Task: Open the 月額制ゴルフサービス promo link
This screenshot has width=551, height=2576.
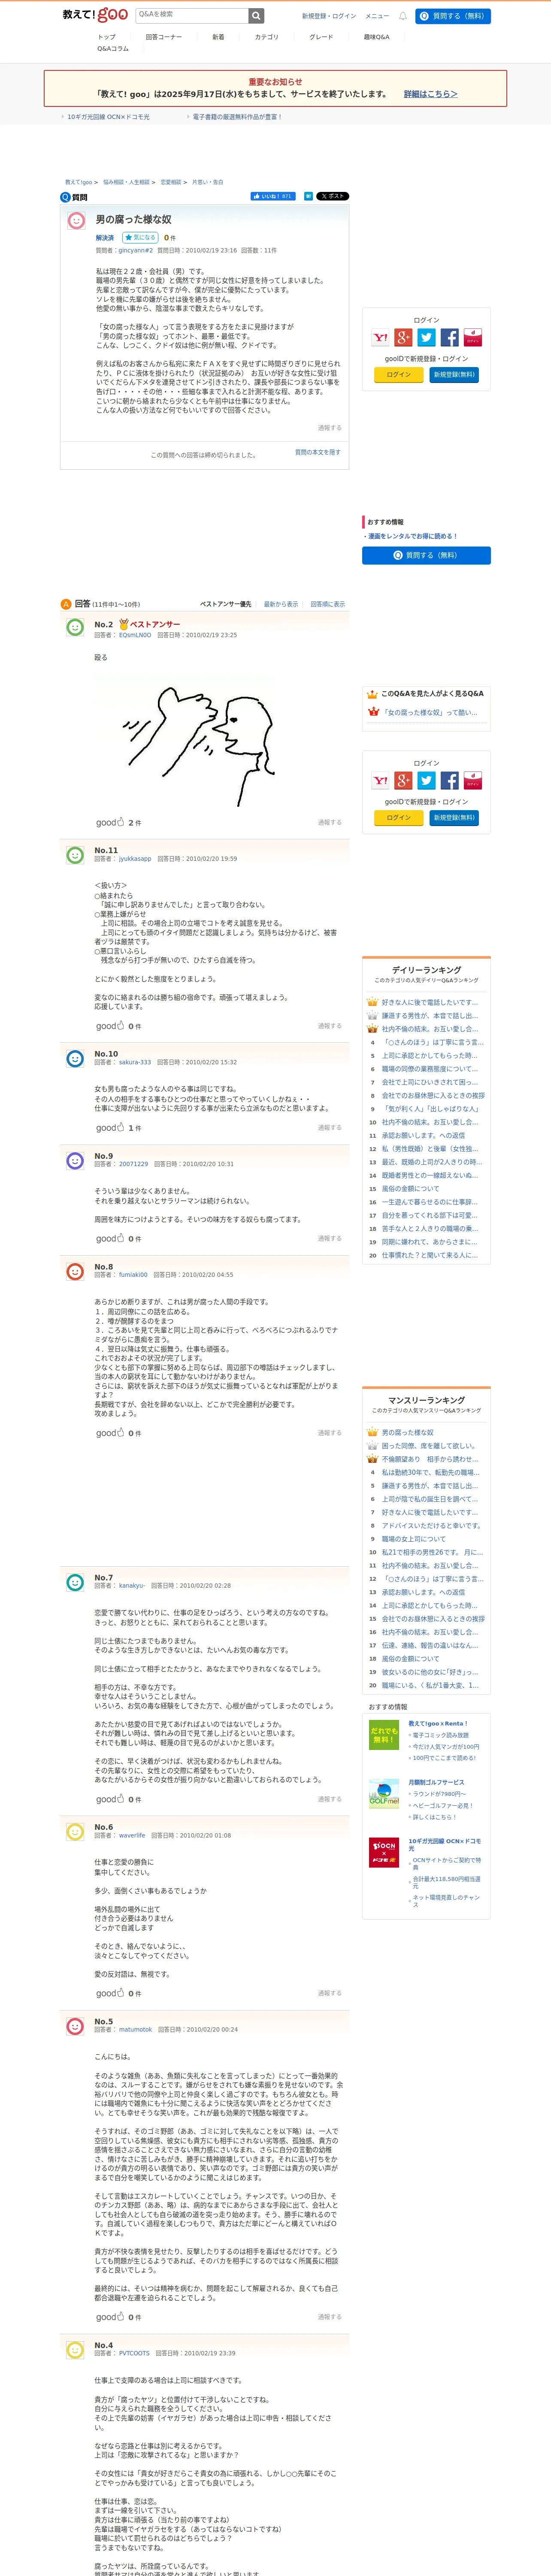Action: point(436,1782)
